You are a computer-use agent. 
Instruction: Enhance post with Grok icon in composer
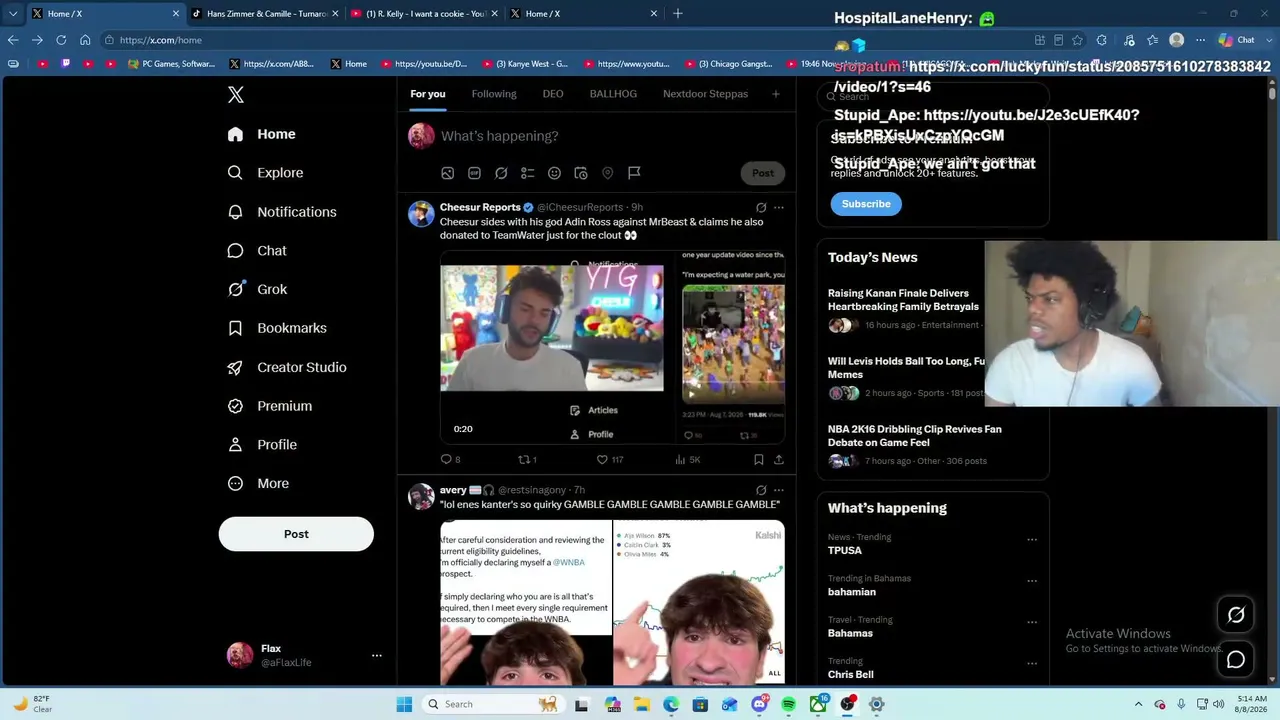point(501,173)
